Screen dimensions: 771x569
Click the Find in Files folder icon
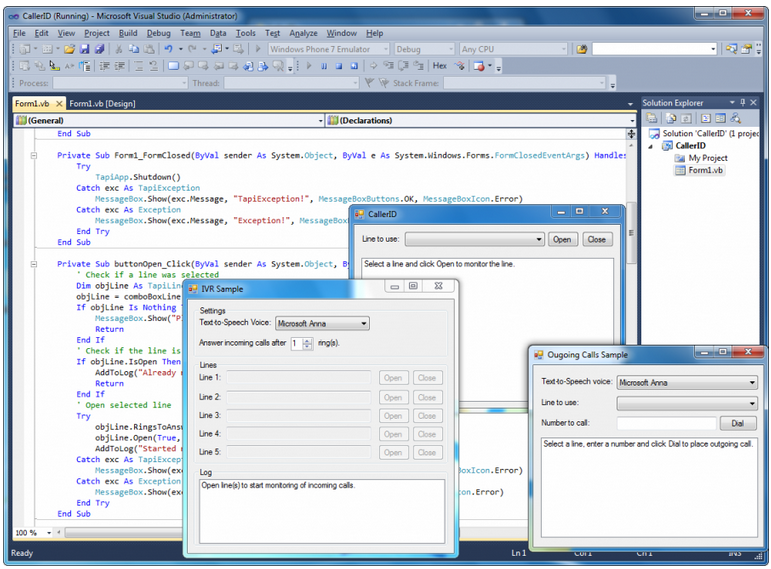click(582, 49)
